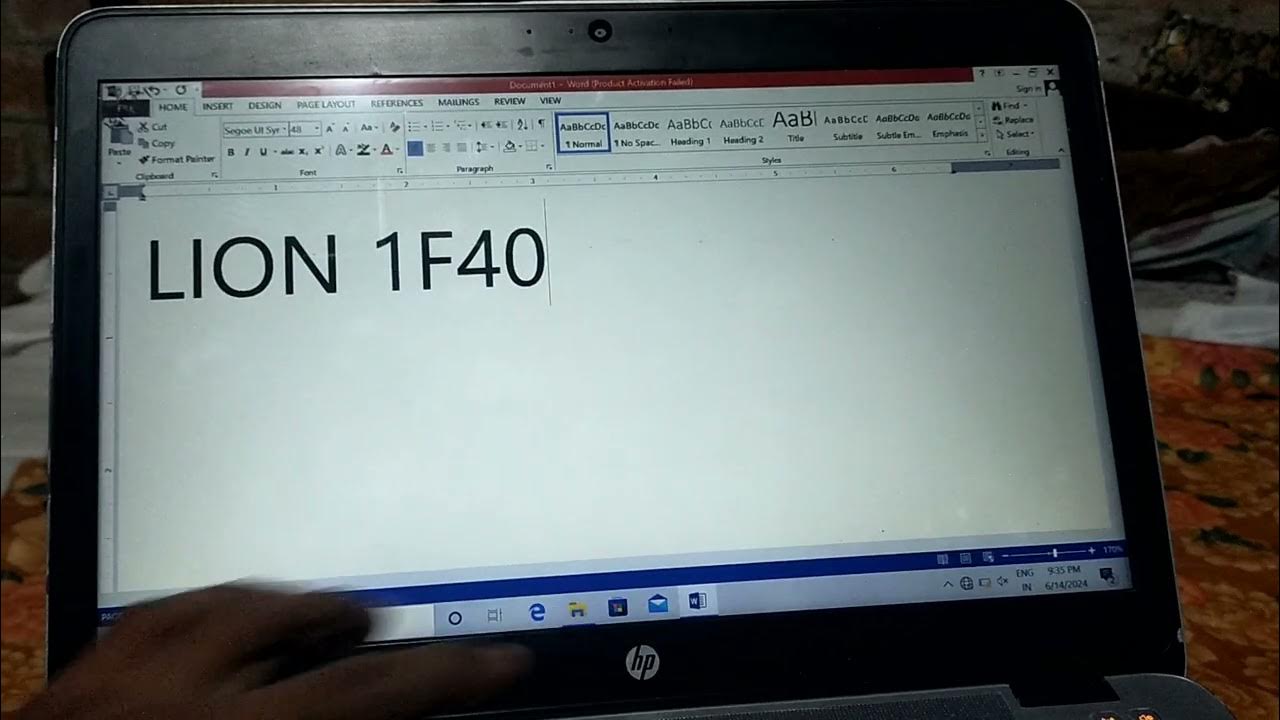The width and height of the screenshot is (1280, 720).
Task: Switch to MAILINGS ribbon tab
Action: tap(458, 102)
